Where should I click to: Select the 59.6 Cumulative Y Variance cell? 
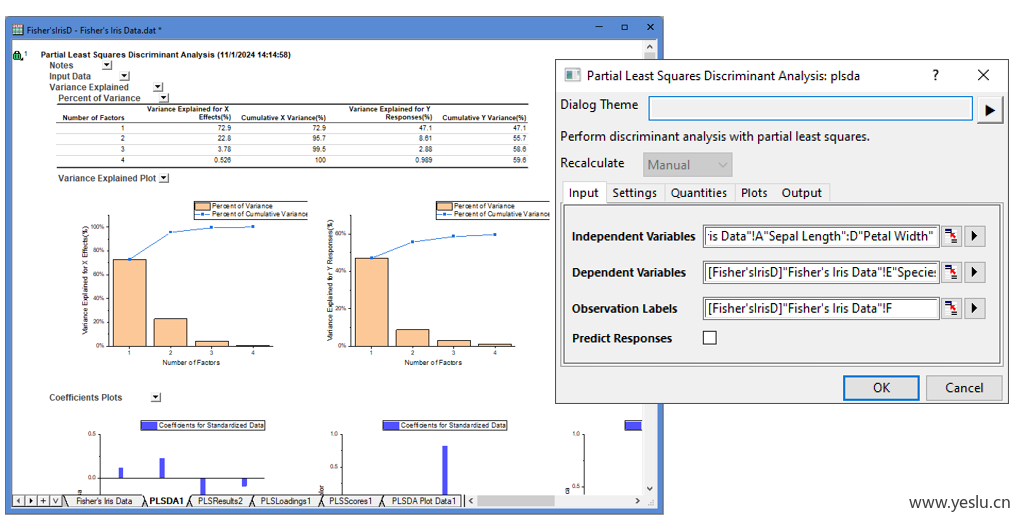tap(519, 160)
